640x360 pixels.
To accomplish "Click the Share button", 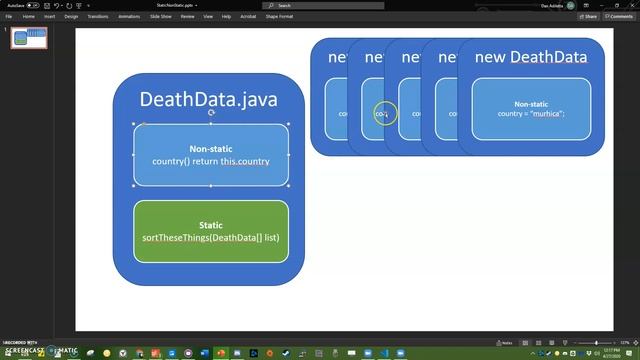I will point(588,17).
